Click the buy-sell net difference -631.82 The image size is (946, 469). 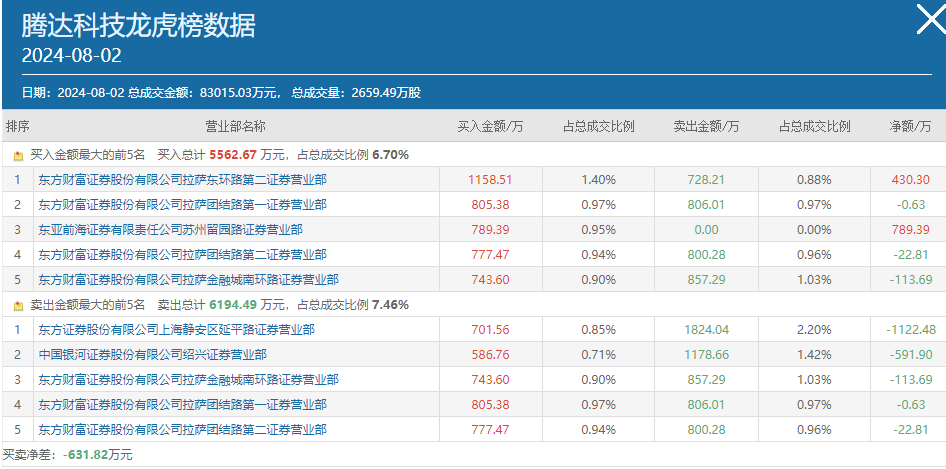85,455
